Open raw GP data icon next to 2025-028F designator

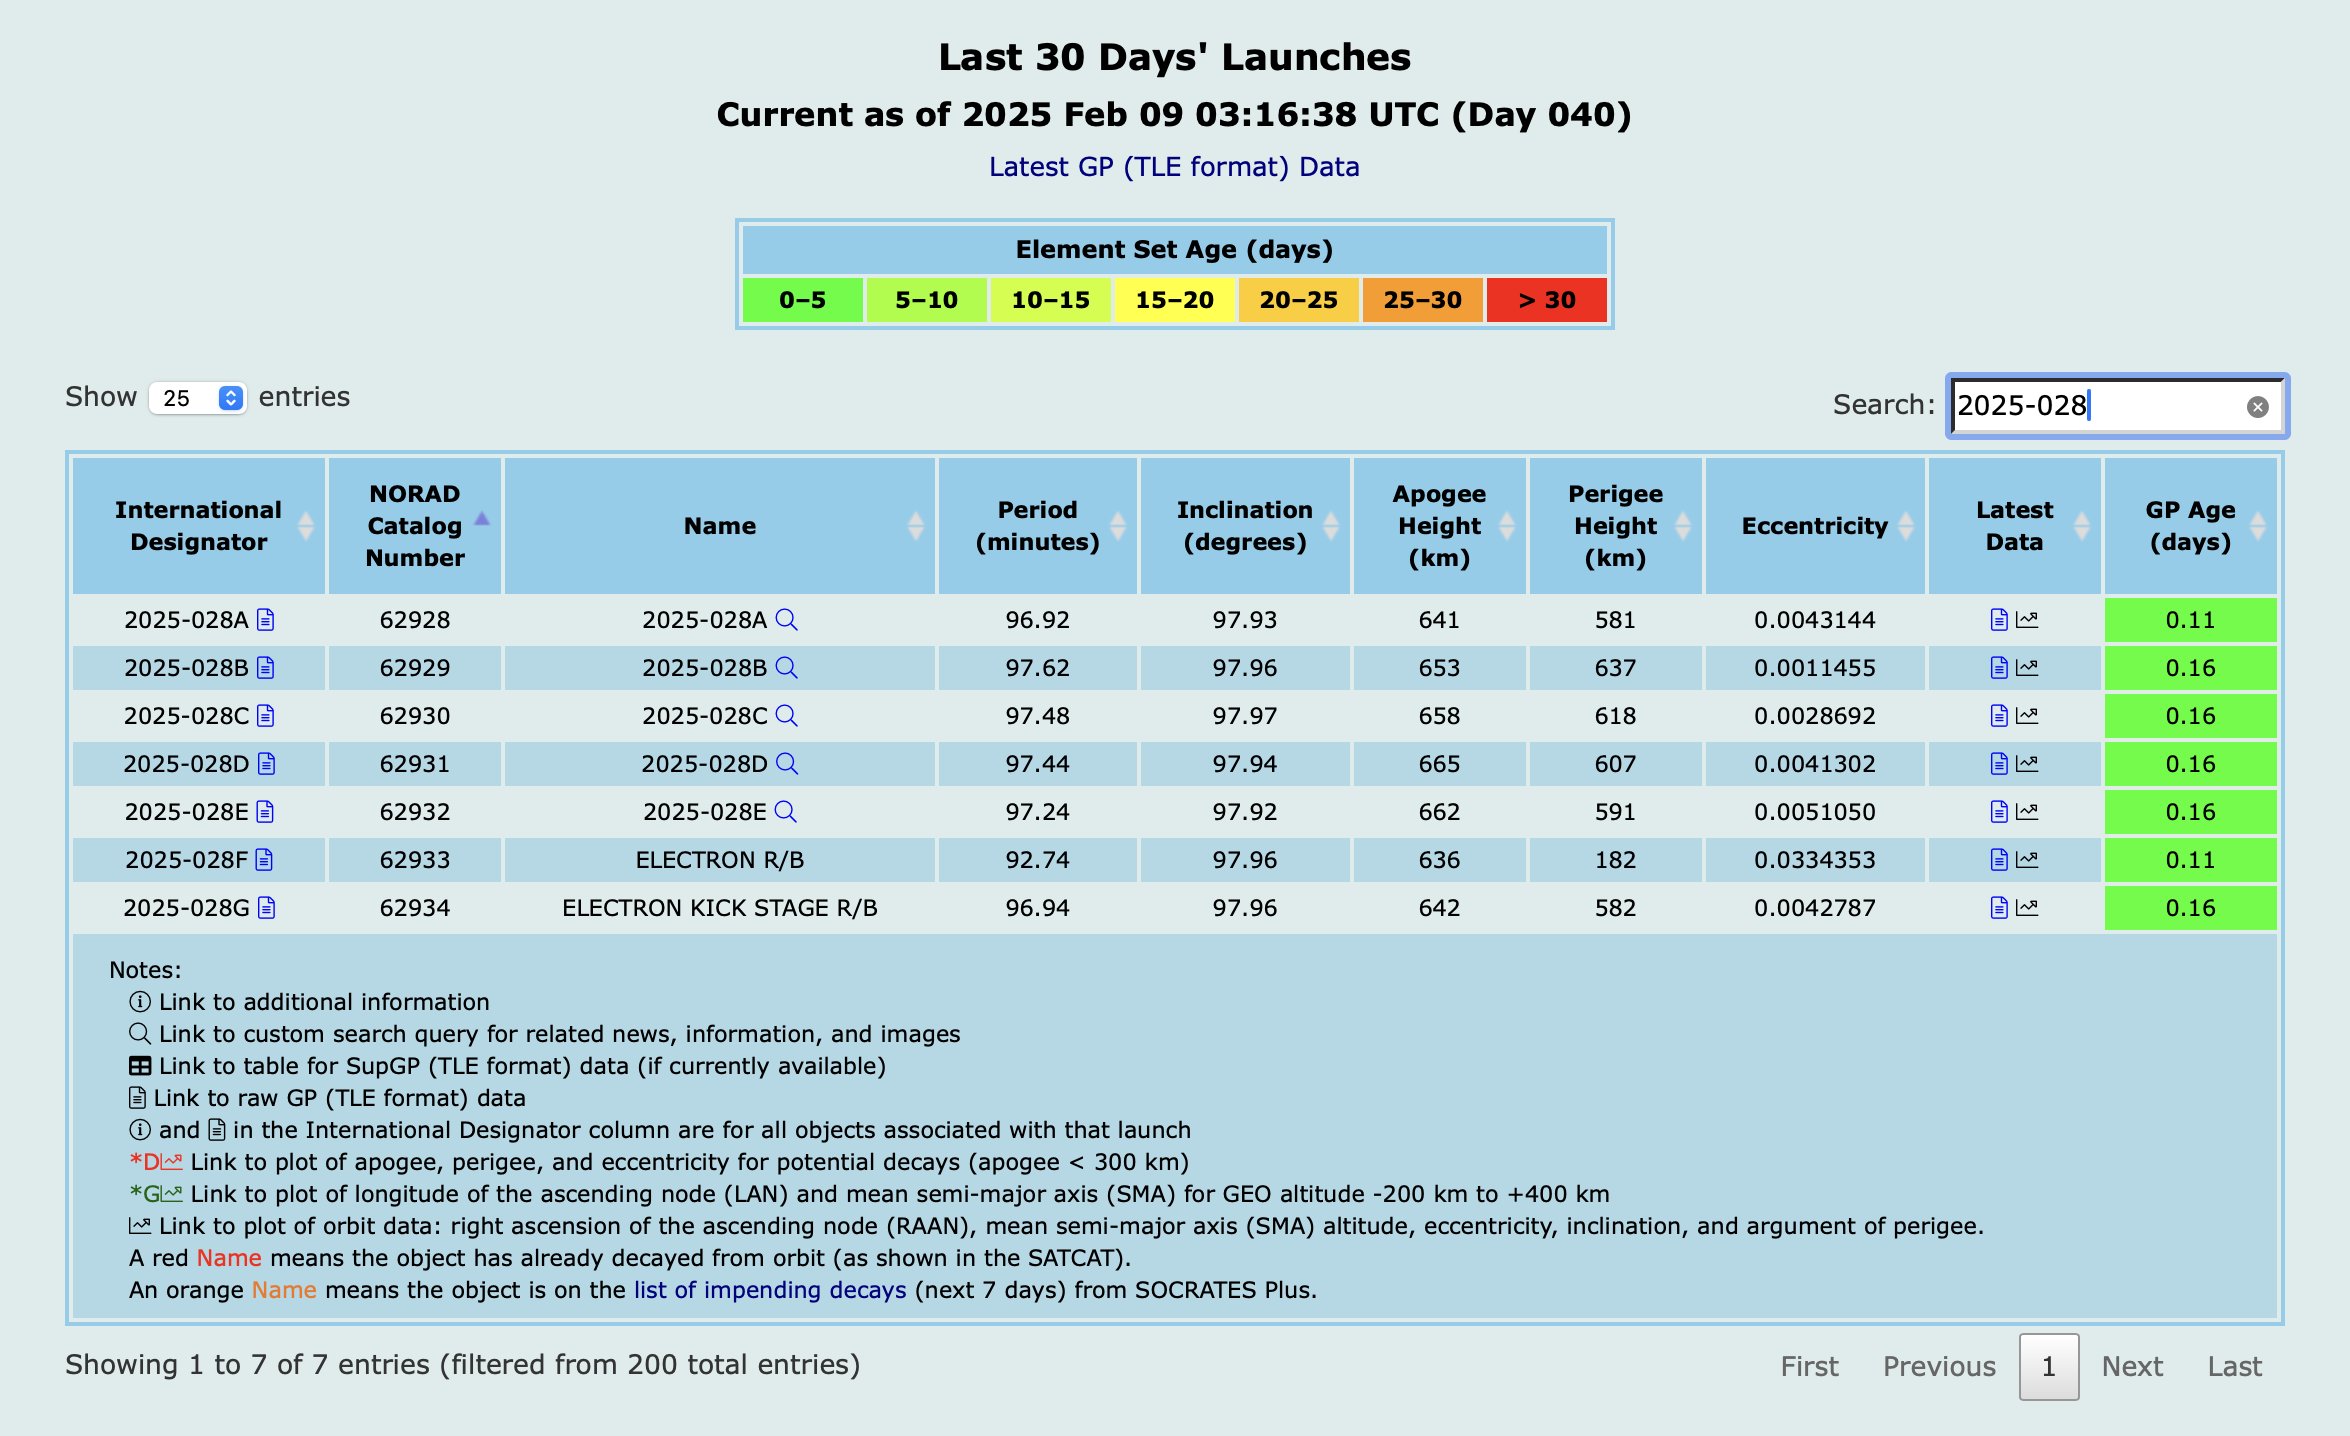click(264, 860)
